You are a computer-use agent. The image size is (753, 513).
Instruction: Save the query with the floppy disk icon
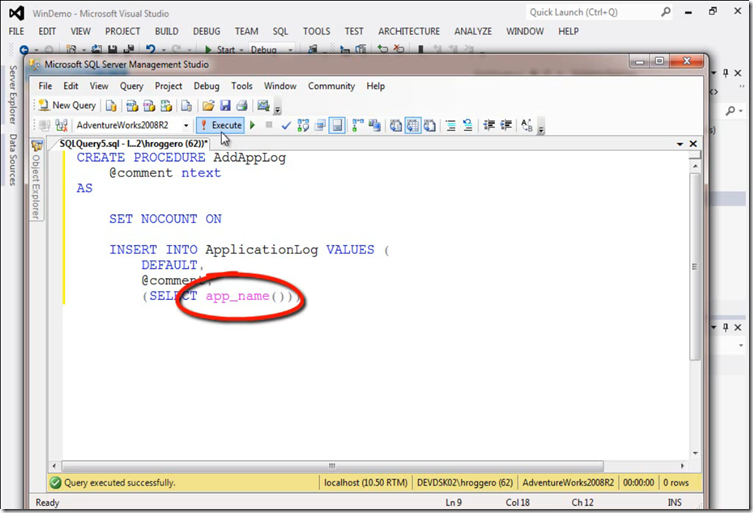point(225,106)
